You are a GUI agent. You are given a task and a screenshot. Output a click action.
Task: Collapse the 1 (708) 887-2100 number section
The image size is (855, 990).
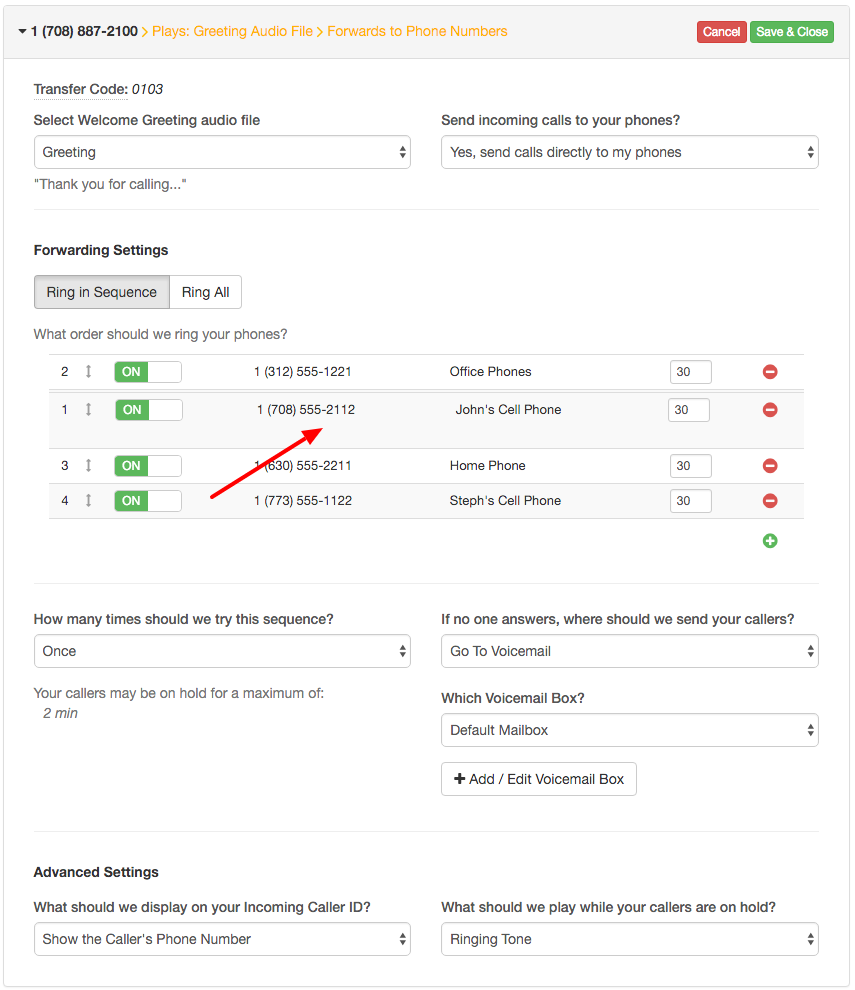click(x=22, y=31)
